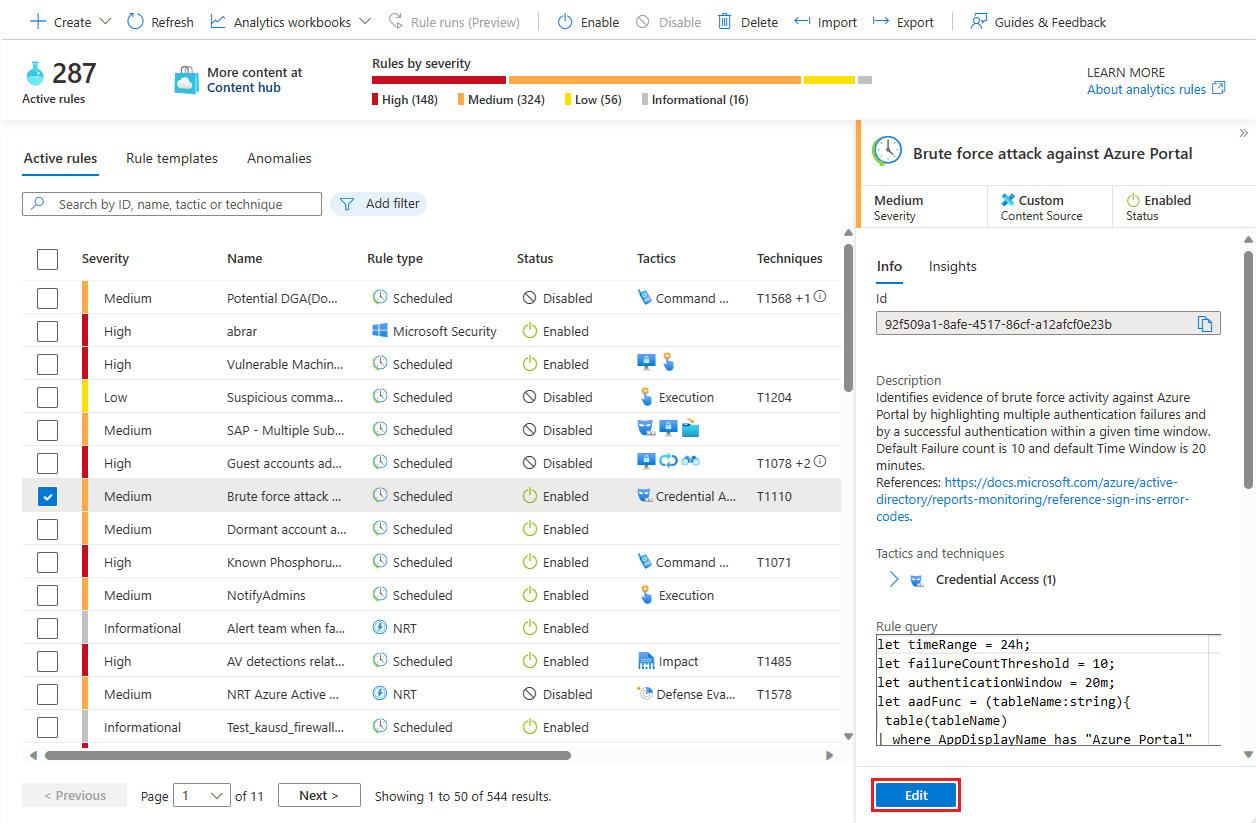Toggle the select-all checkbox in table header

click(47, 259)
